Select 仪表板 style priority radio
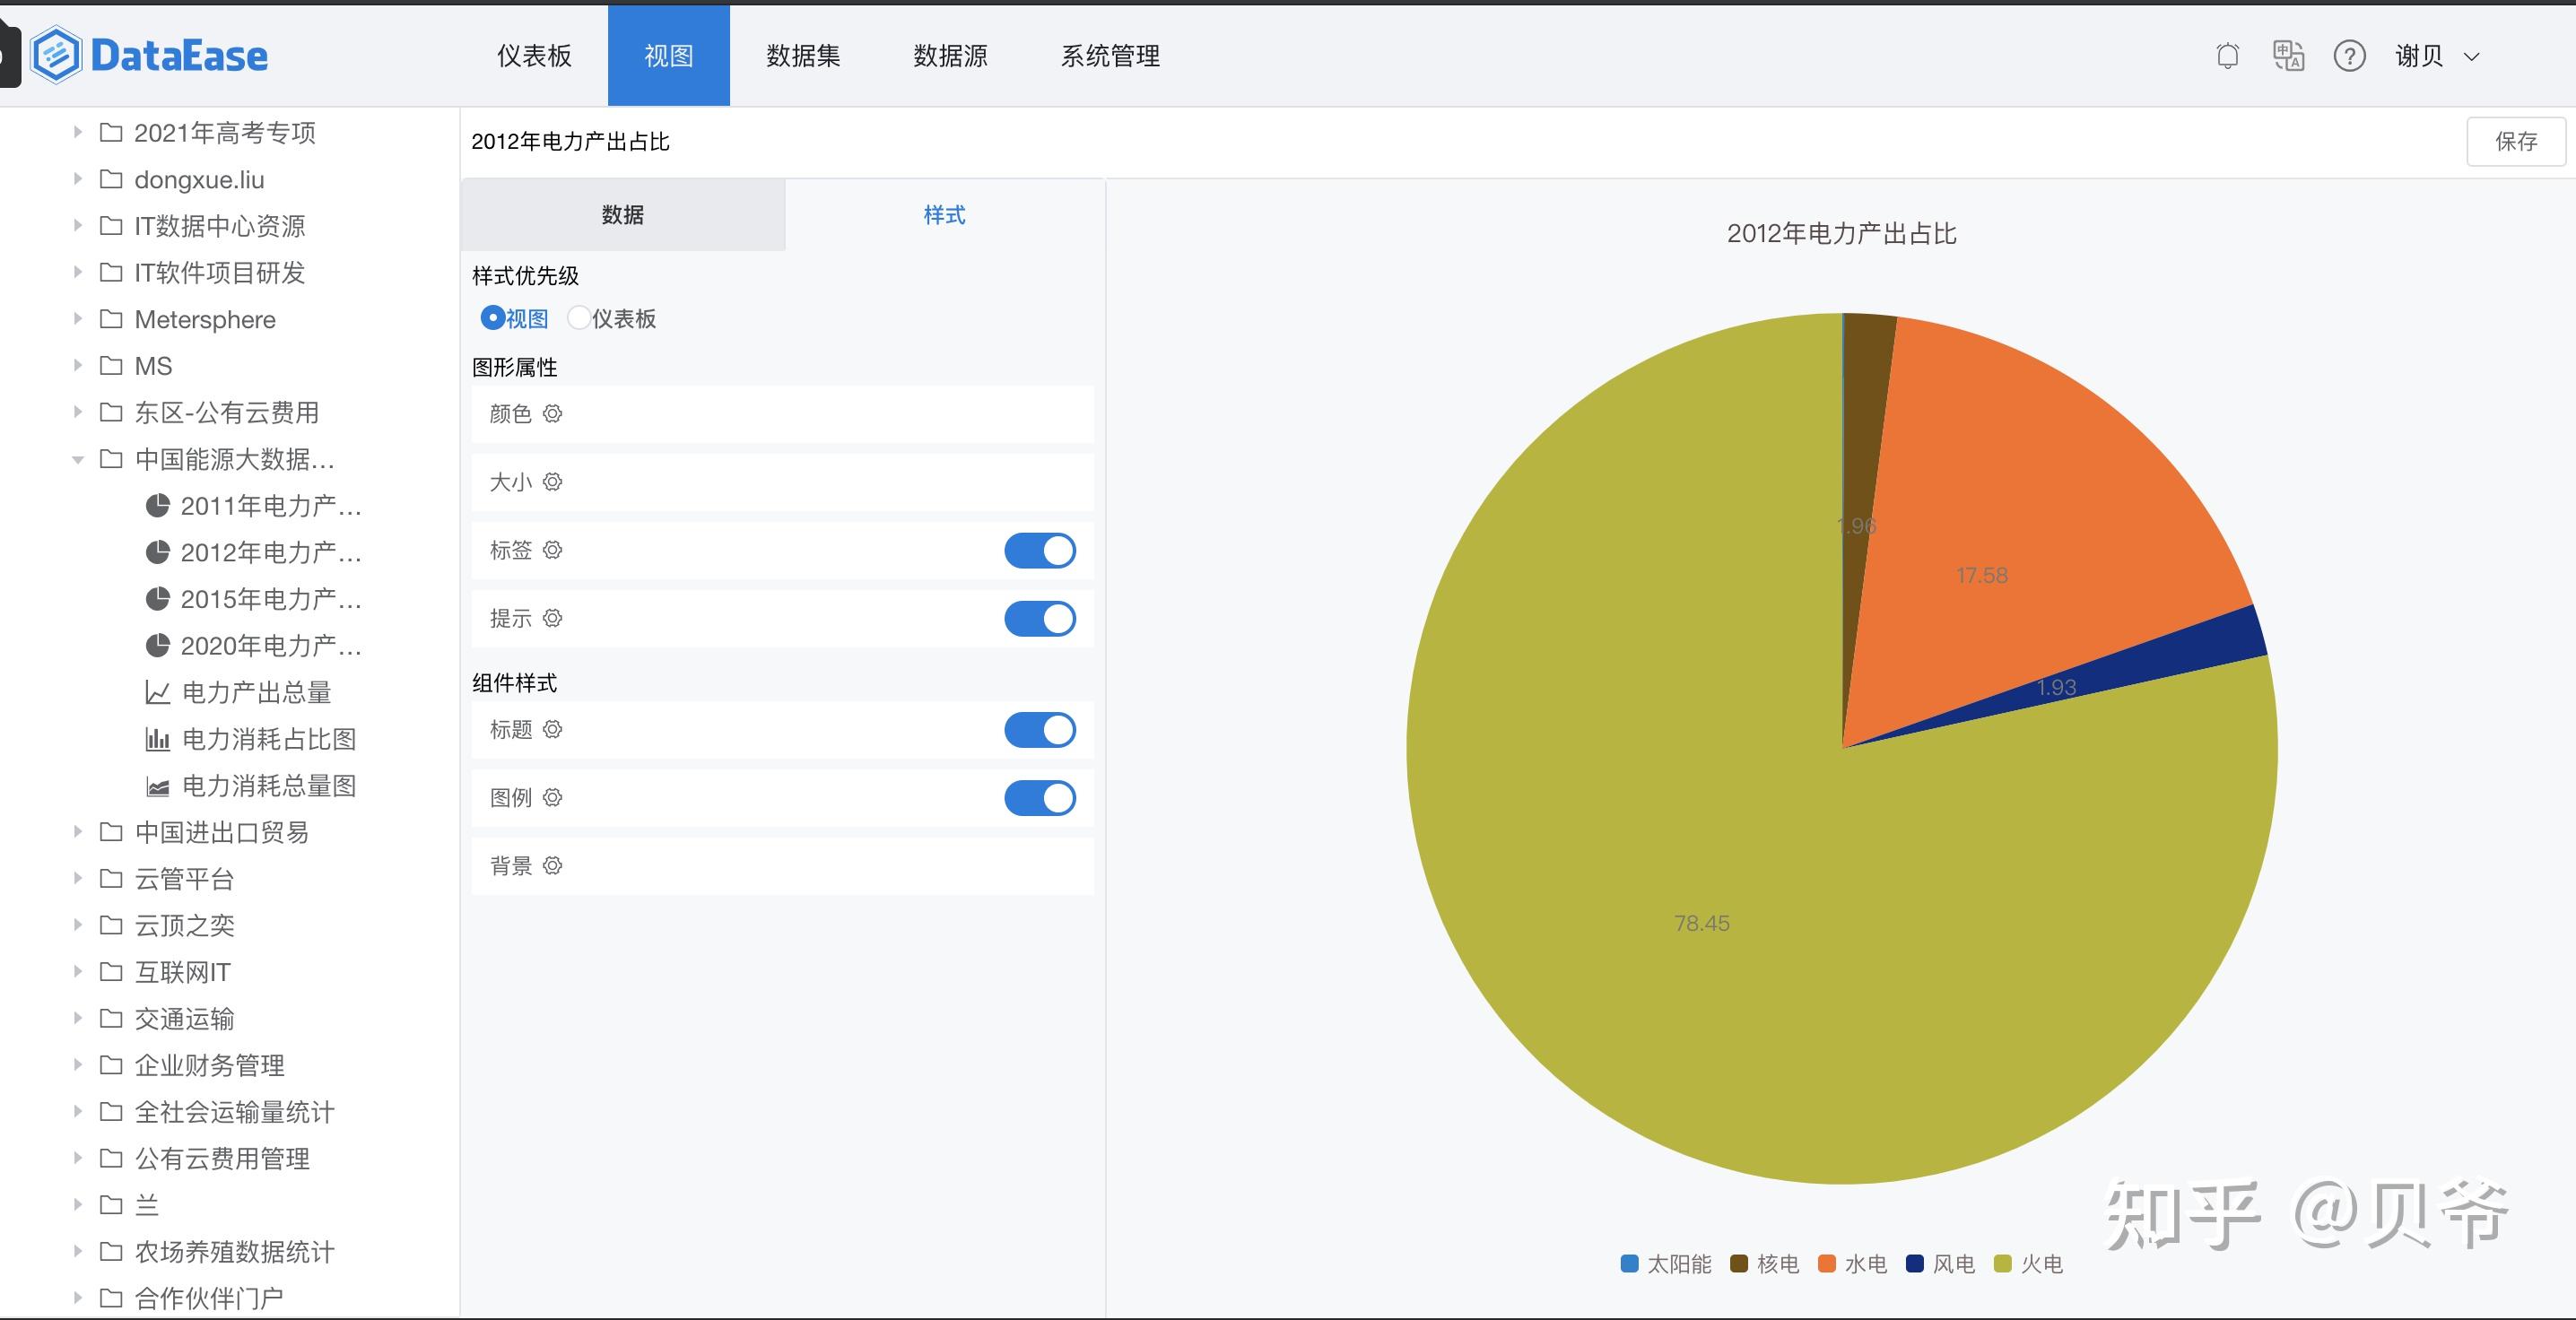The image size is (2576, 1320). click(x=578, y=318)
